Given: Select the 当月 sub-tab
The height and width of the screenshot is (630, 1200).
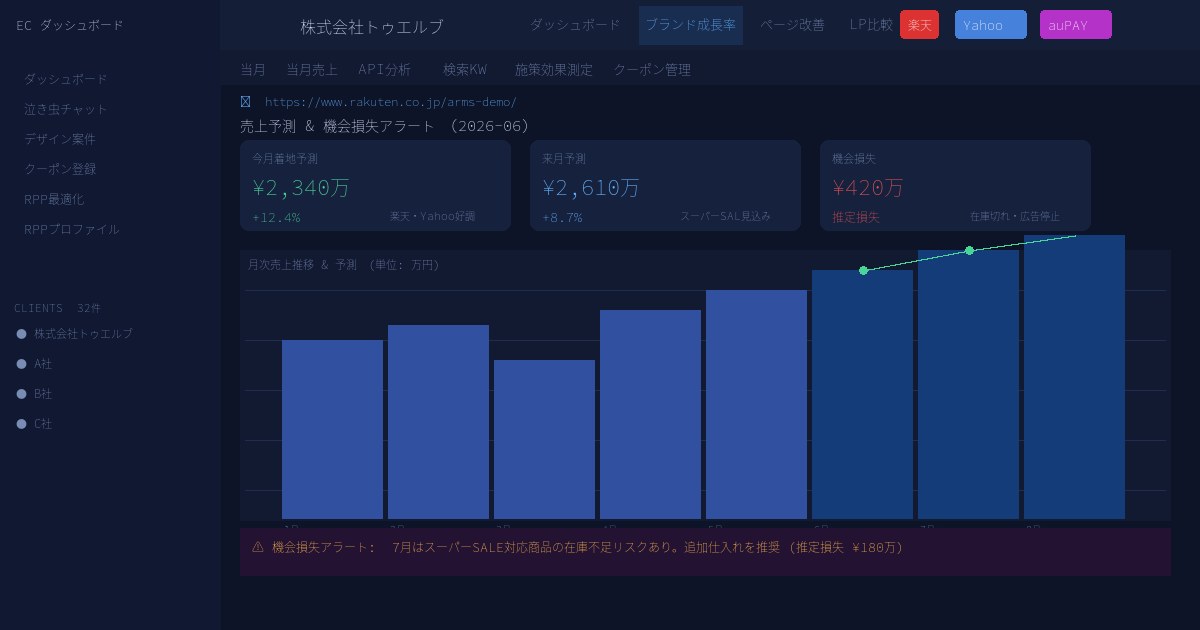Looking at the screenshot, I should (x=253, y=70).
